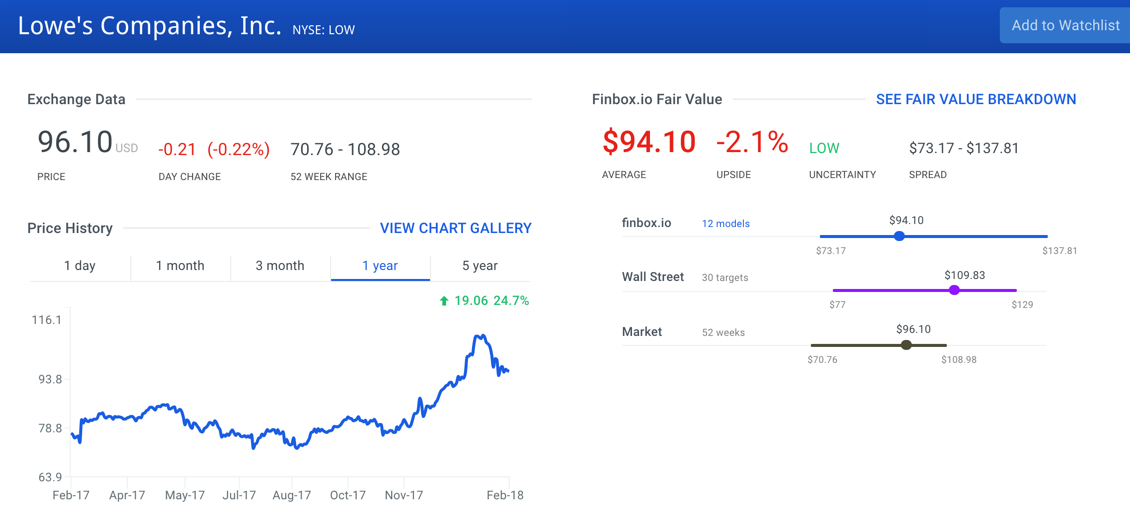This screenshot has width=1130, height=527.
Task: Open the View Chart Gallery link
Action: coord(455,228)
